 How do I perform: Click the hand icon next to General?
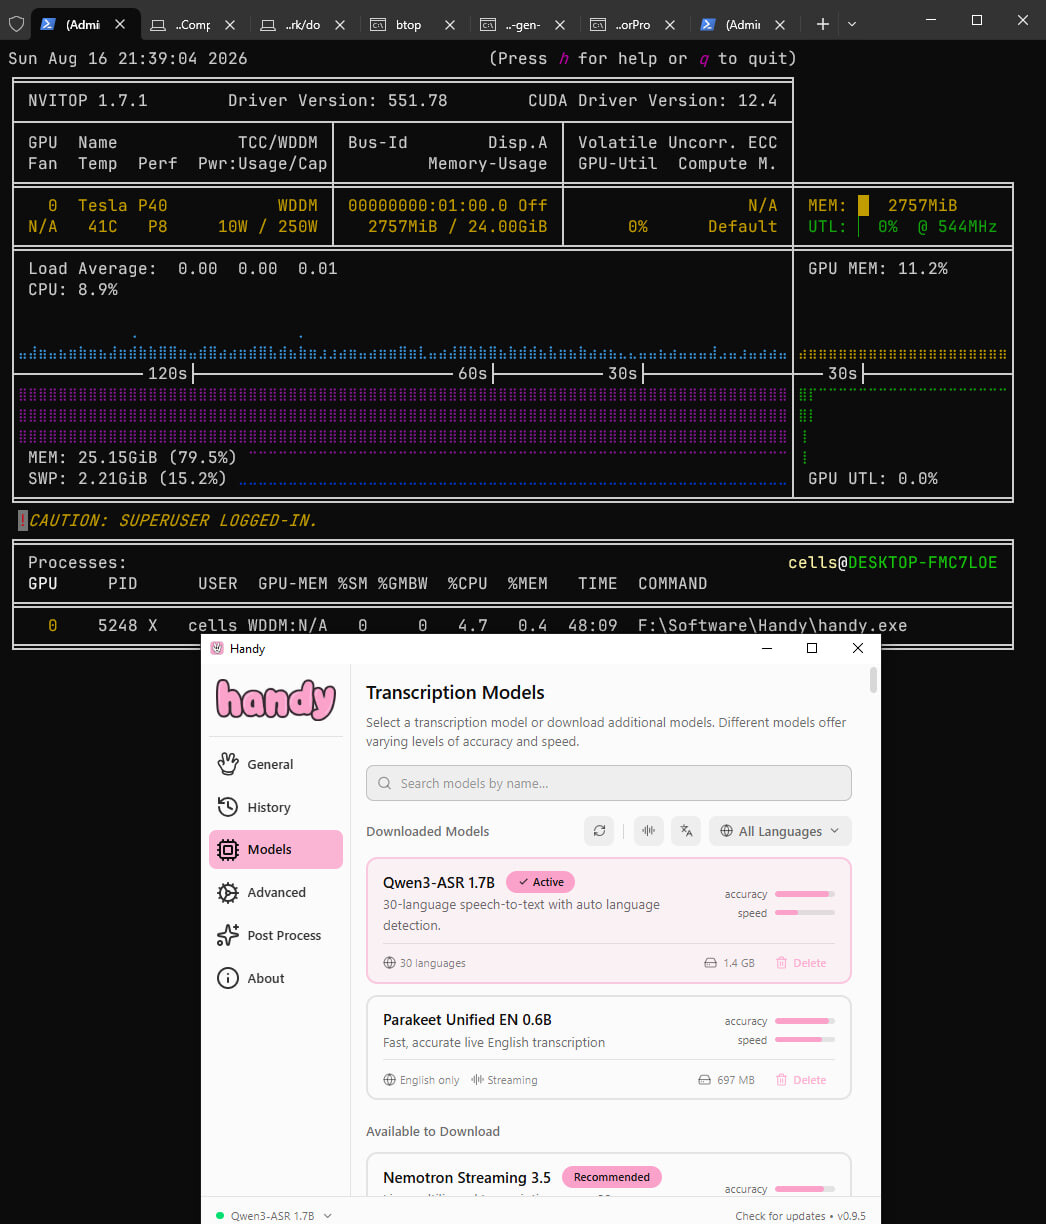(228, 764)
